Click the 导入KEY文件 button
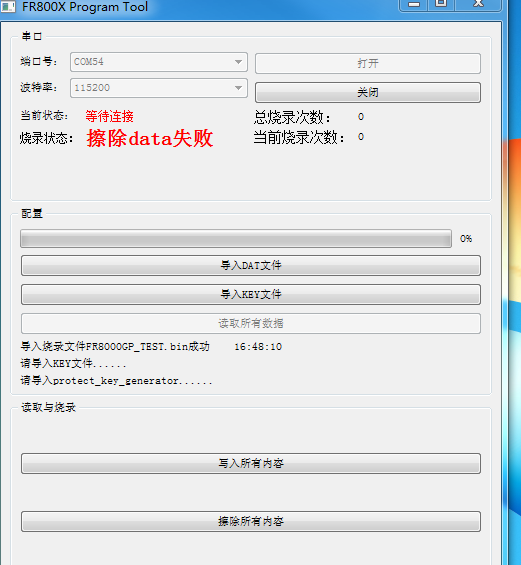Image resolution: width=521 pixels, height=565 pixels. tap(251, 294)
